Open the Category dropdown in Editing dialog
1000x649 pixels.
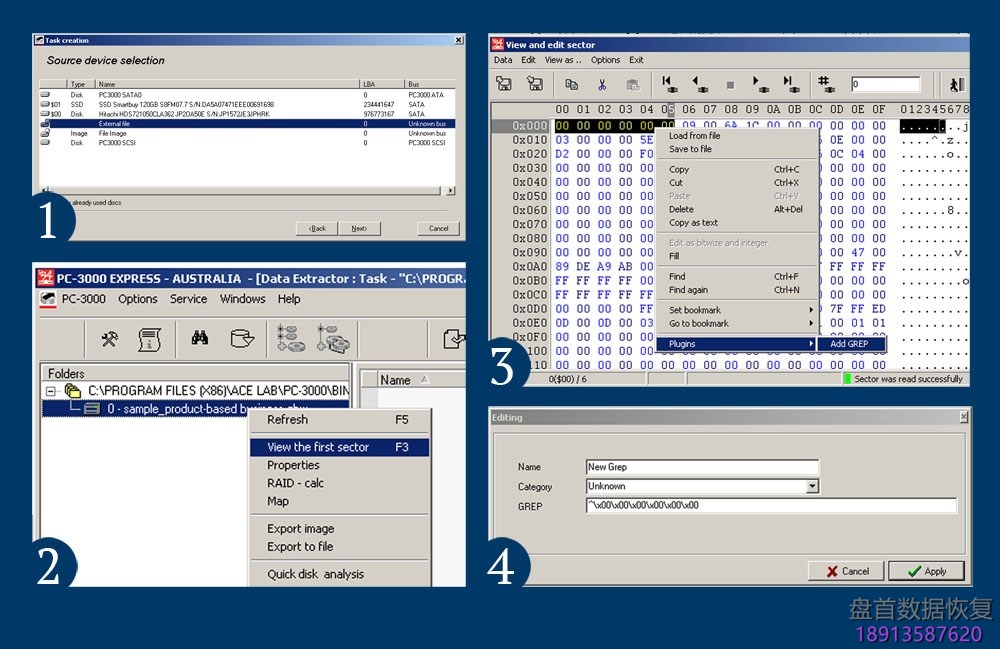click(x=812, y=486)
